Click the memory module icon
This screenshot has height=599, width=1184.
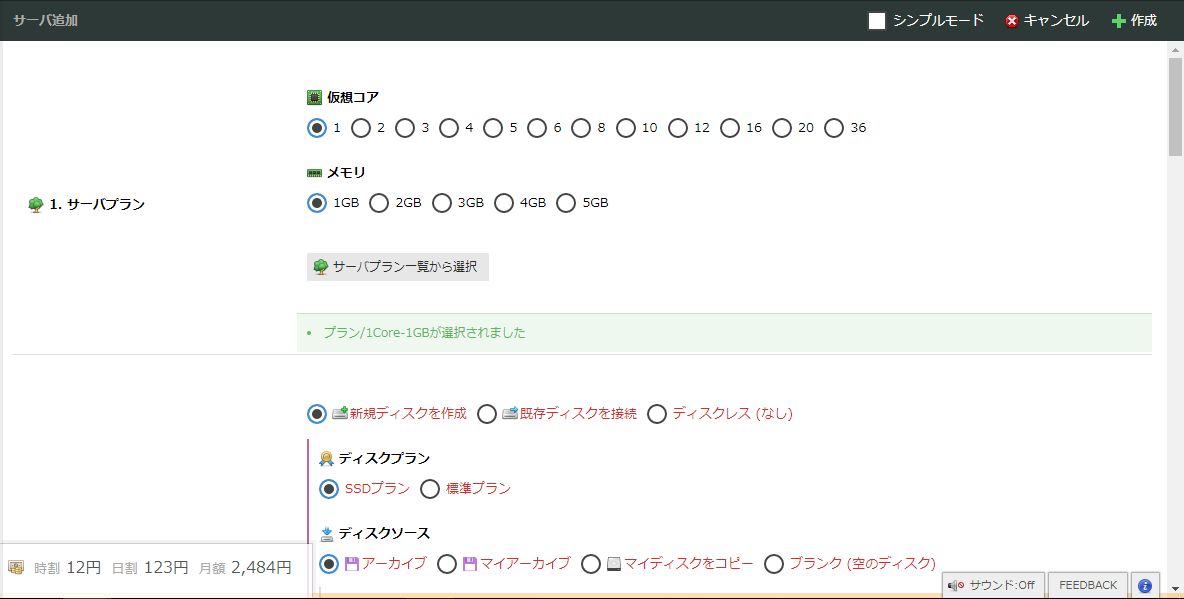tap(314, 173)
